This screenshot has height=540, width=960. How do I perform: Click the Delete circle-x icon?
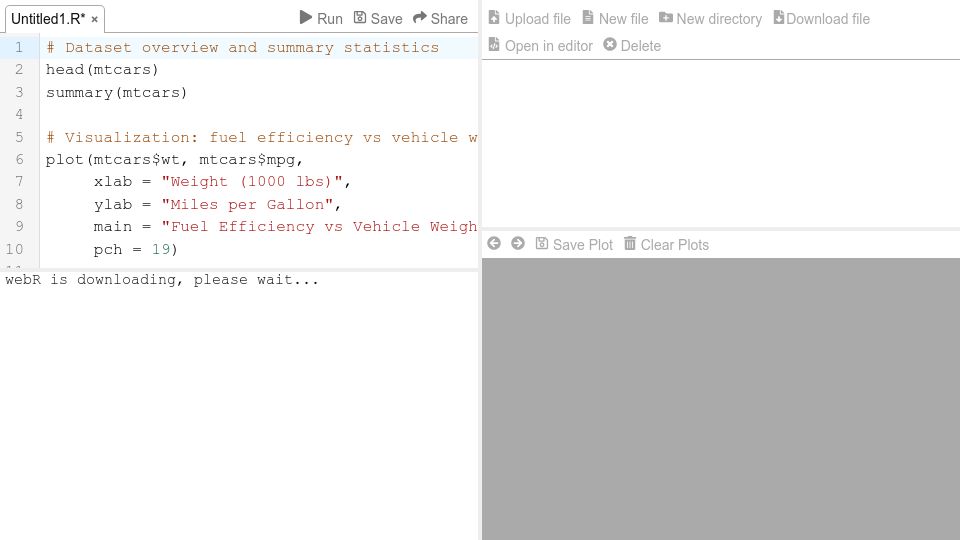[610, 44]
